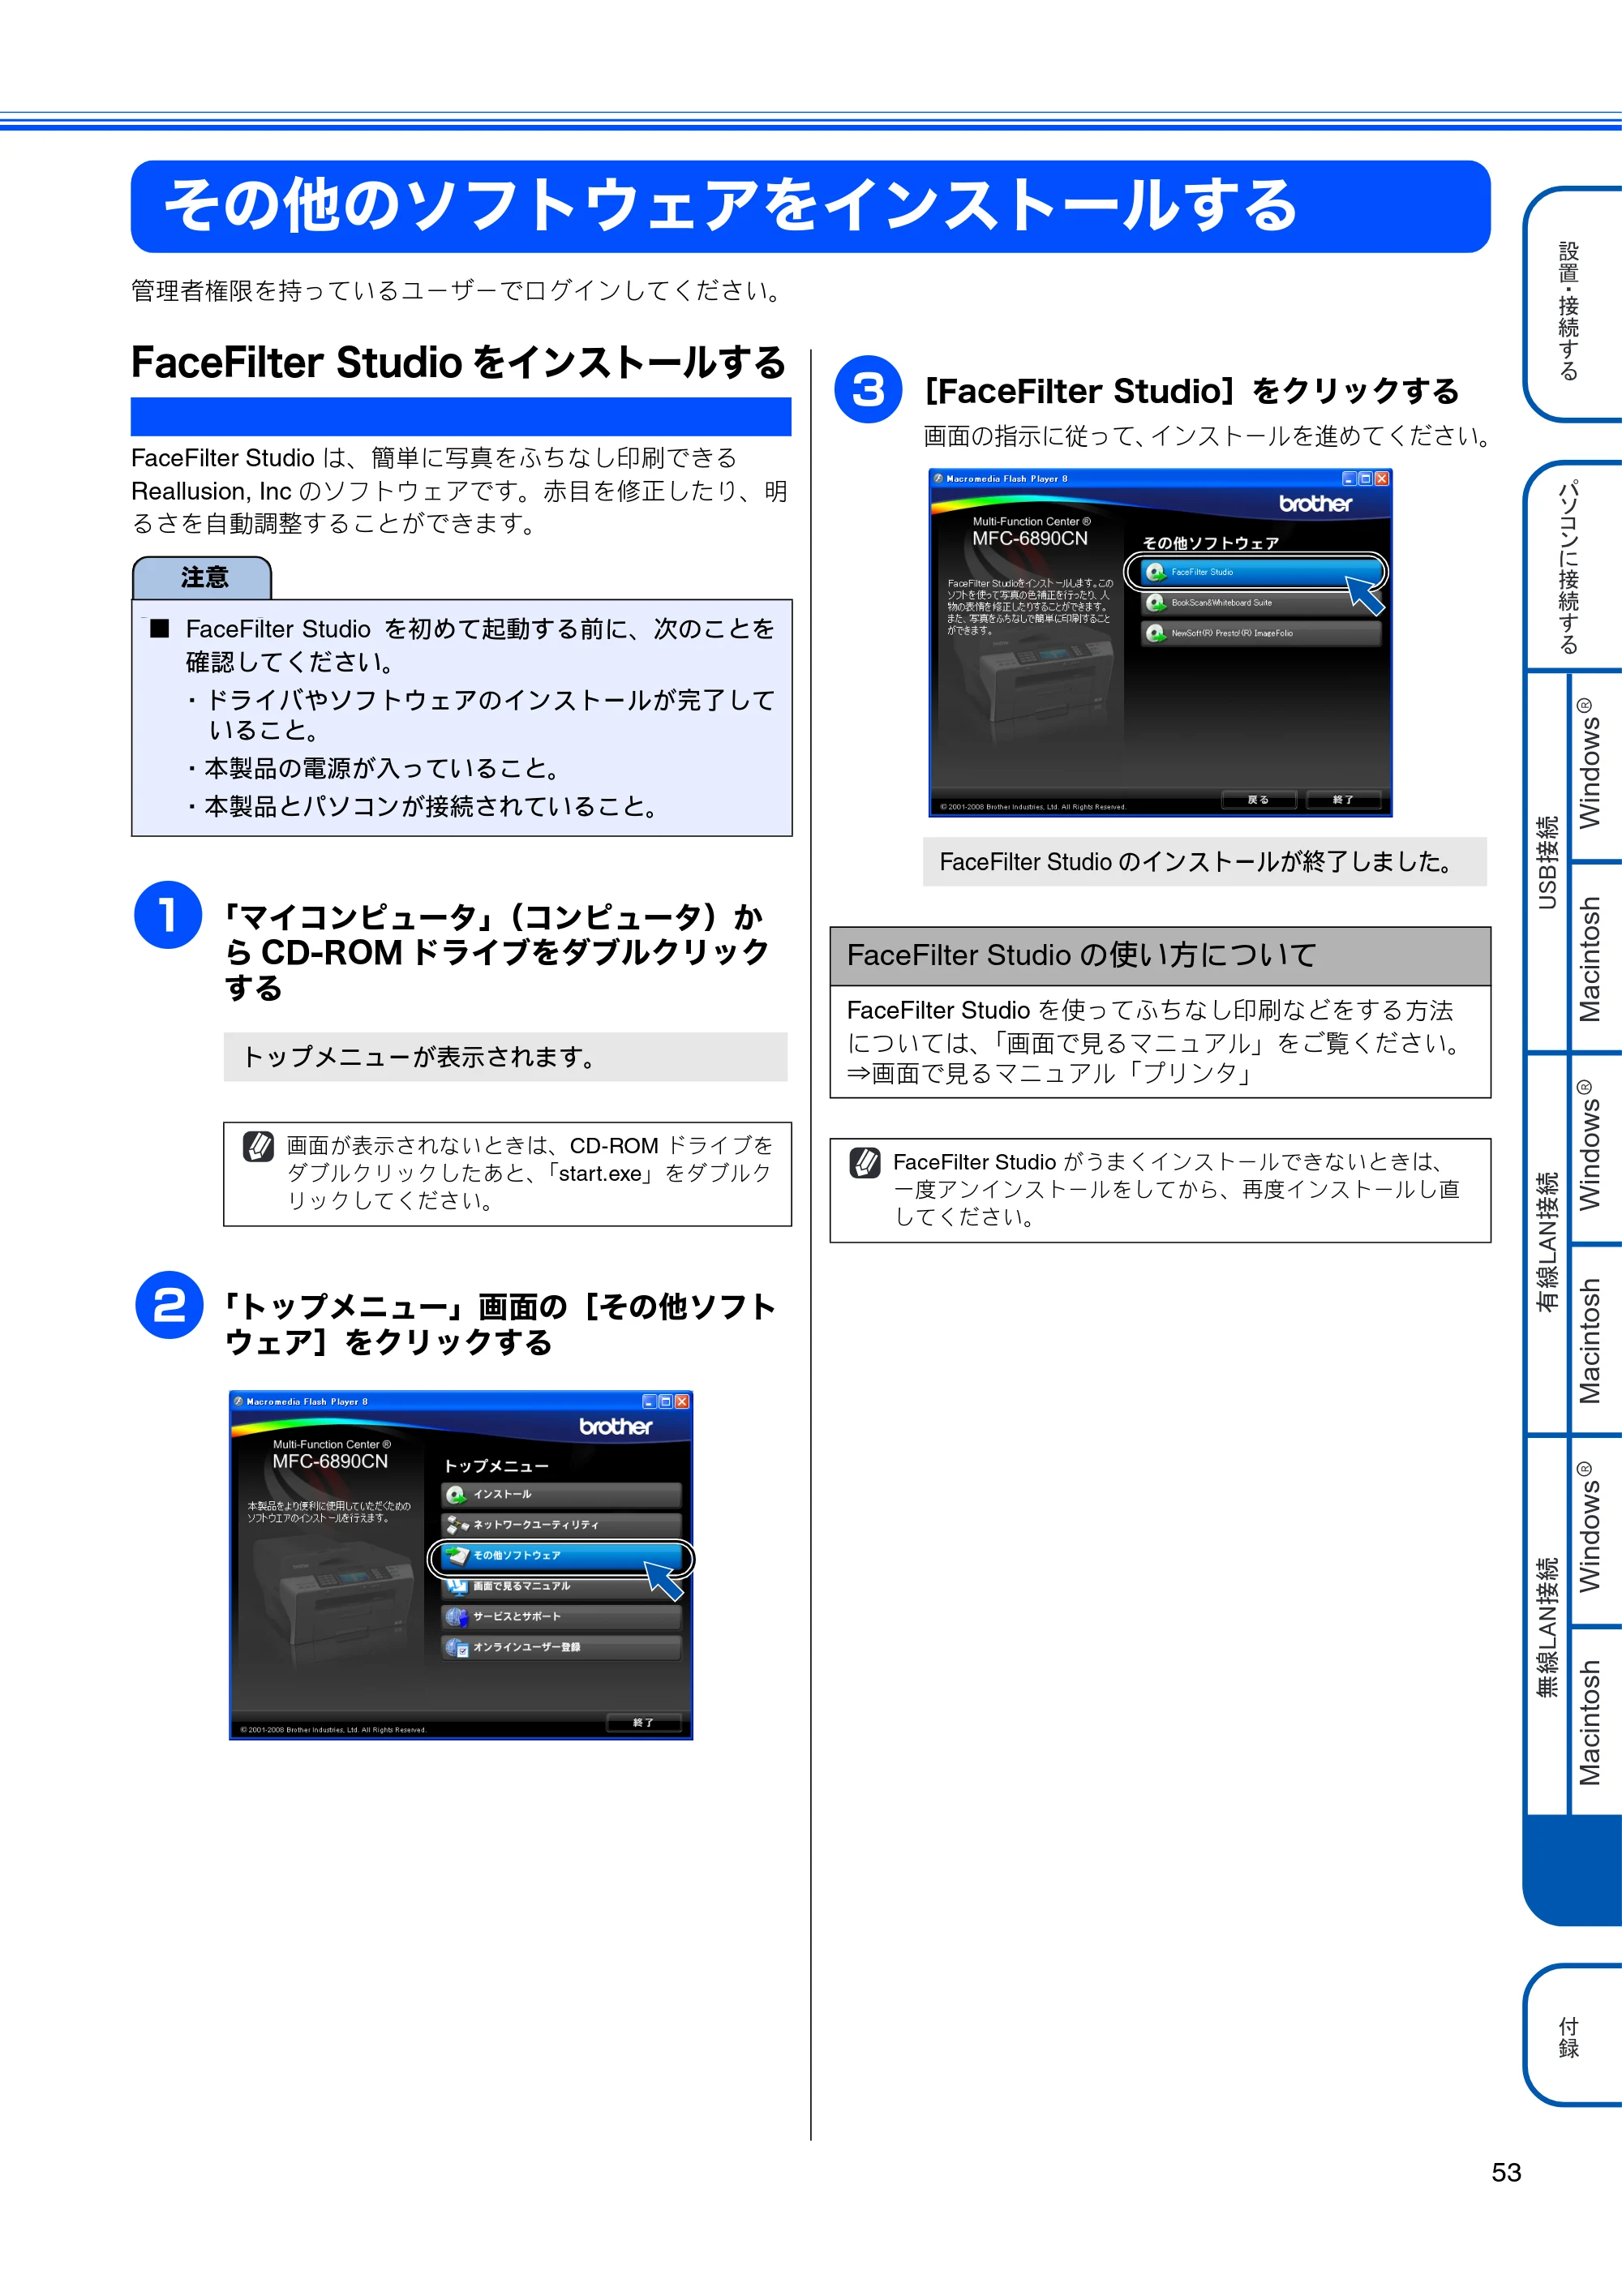Image resolution: width=1622 pixels, height=2296 pixels.
Task: Click 終了 in the トップメニュー window
Action: [x=644, y=1723]
